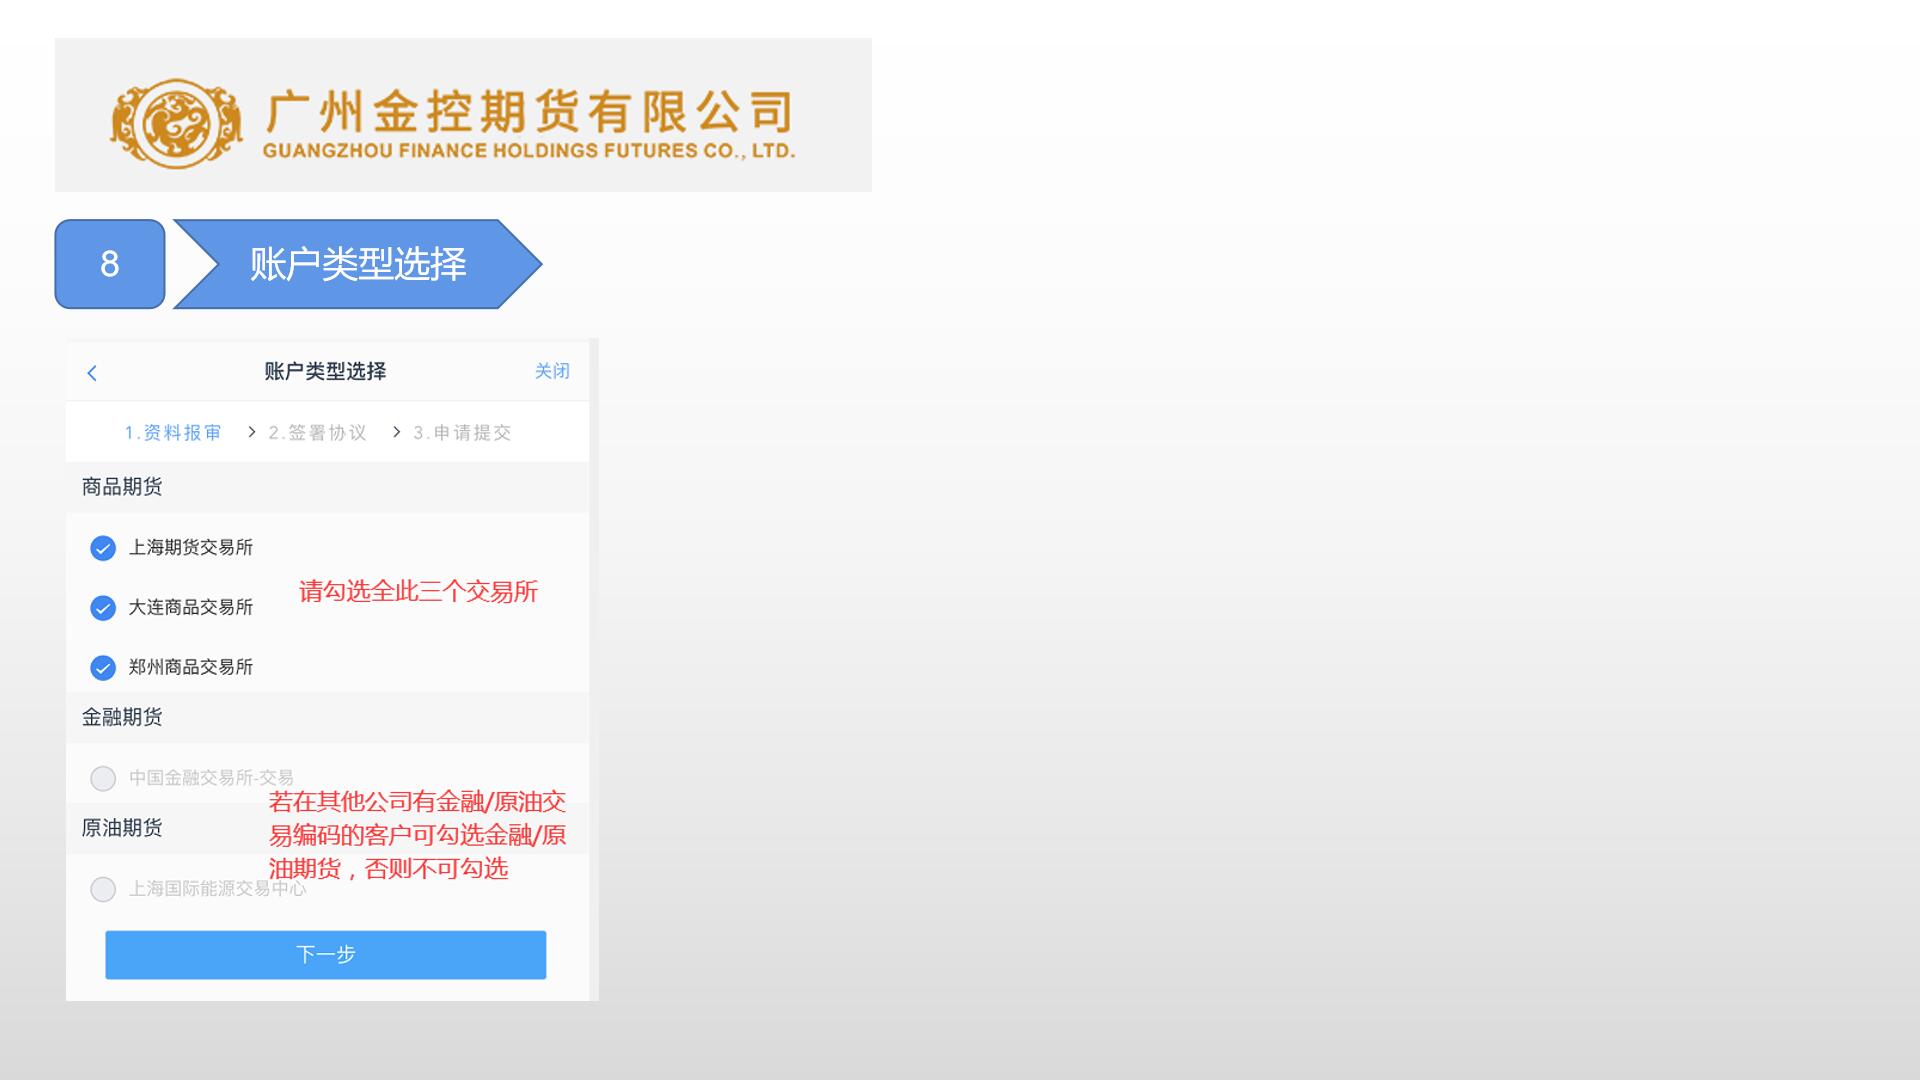The image size is (1920, 1080).
Task: Select 上海国际能源交易中心 option
Action: coord(103,889)
